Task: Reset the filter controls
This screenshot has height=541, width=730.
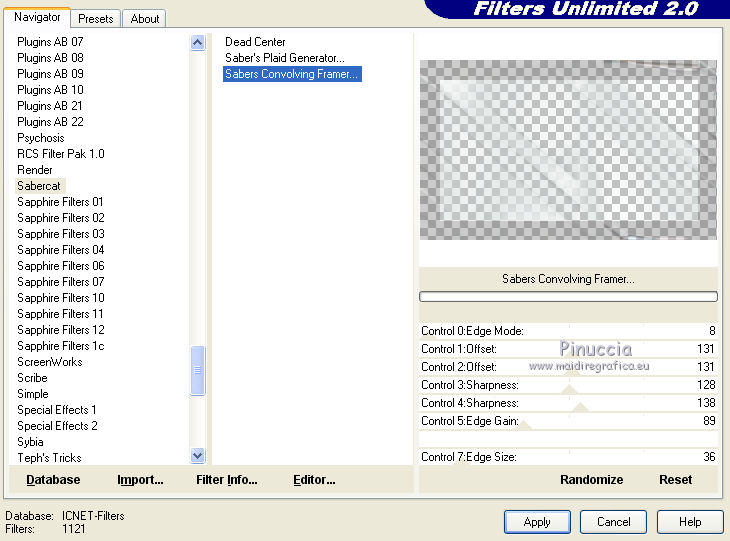Action: pos(676,480)
